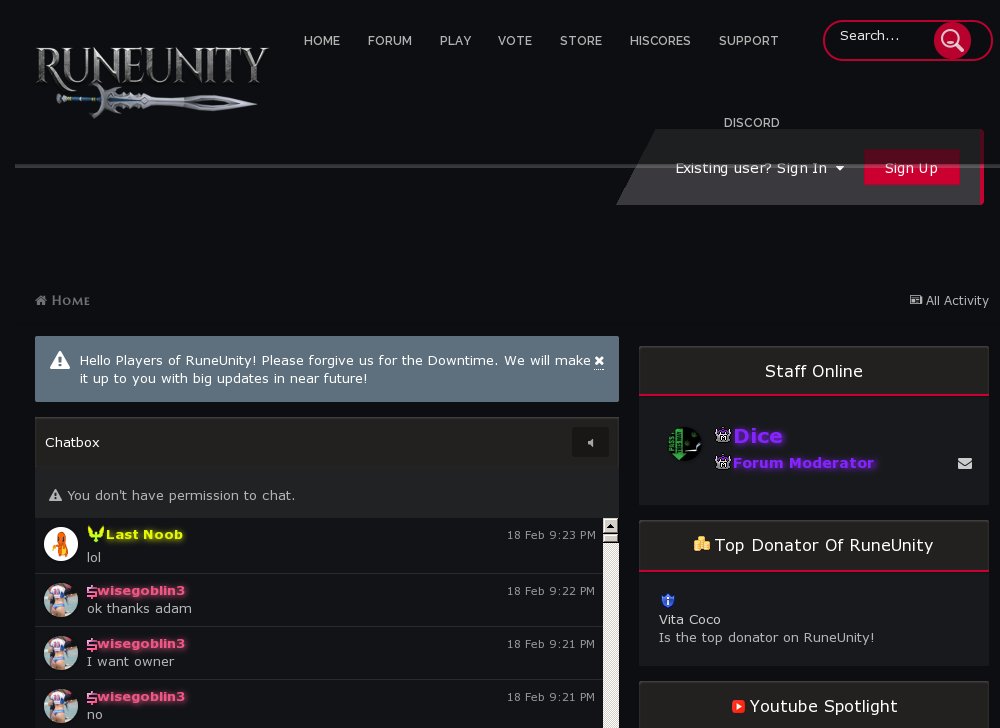Click the YouTube icon in Youtube Spotlight header
Screen dimensions: 1000x728
coord(739,707)
